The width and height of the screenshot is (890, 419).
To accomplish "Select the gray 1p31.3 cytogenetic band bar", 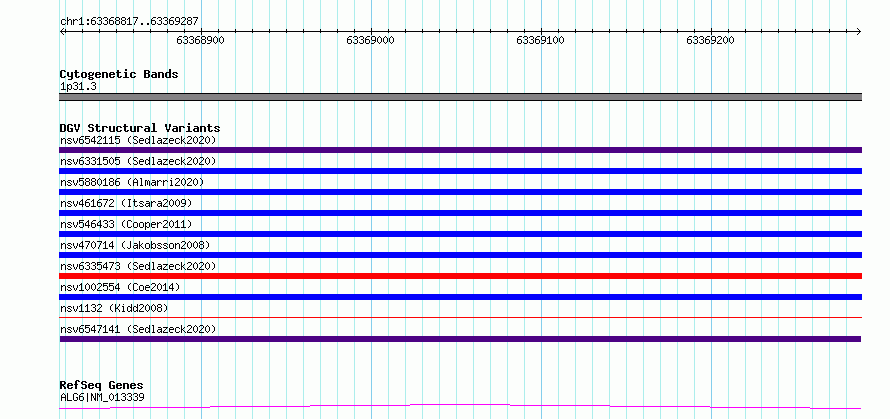I will pos(460,97).
